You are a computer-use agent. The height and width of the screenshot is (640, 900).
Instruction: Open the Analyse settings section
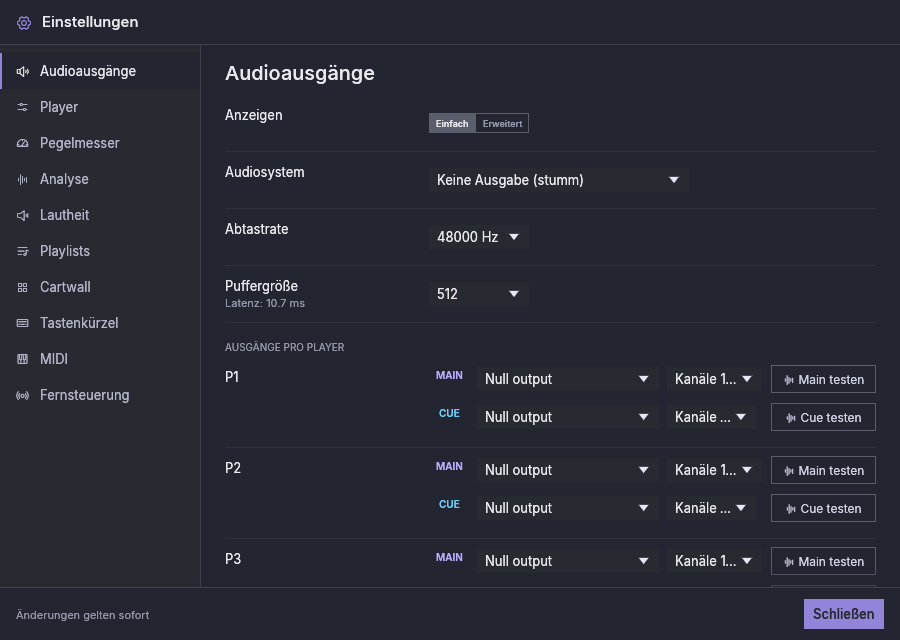coord(100,179)
